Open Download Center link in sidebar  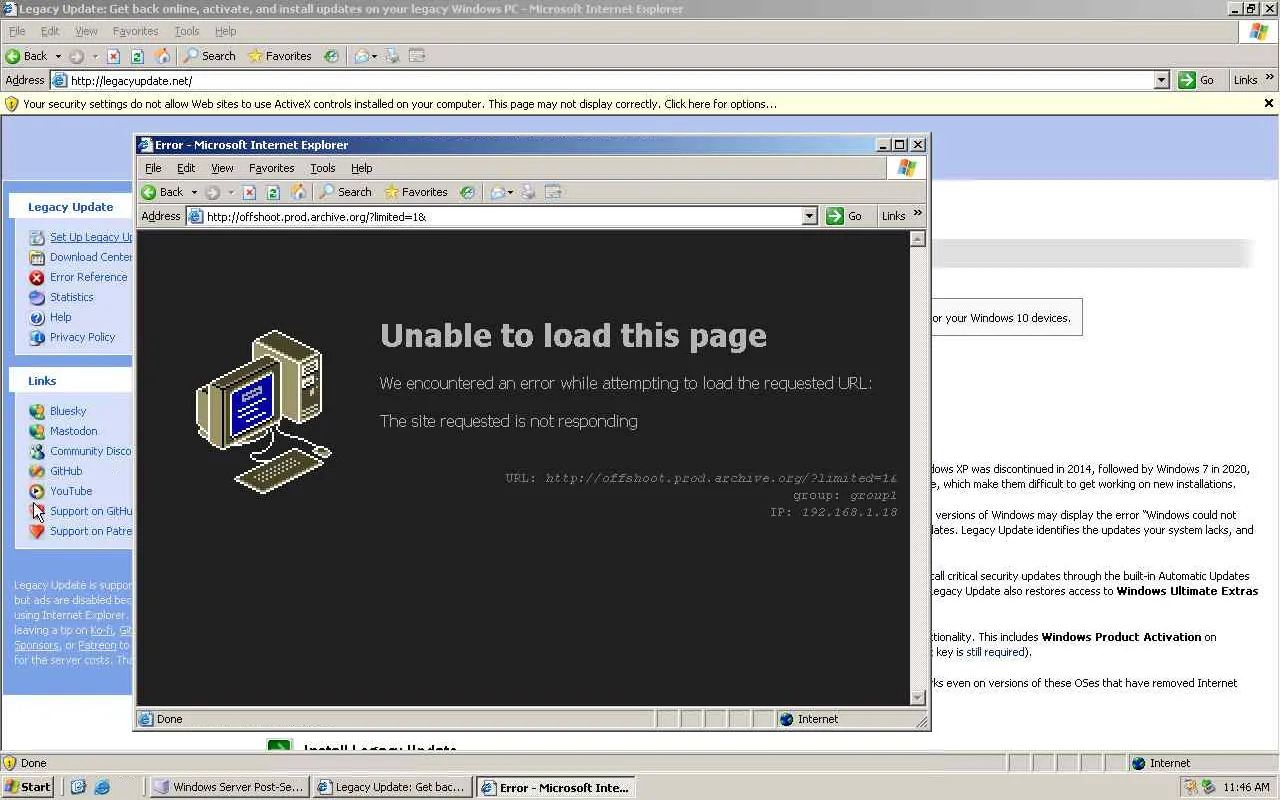(91, 257)
